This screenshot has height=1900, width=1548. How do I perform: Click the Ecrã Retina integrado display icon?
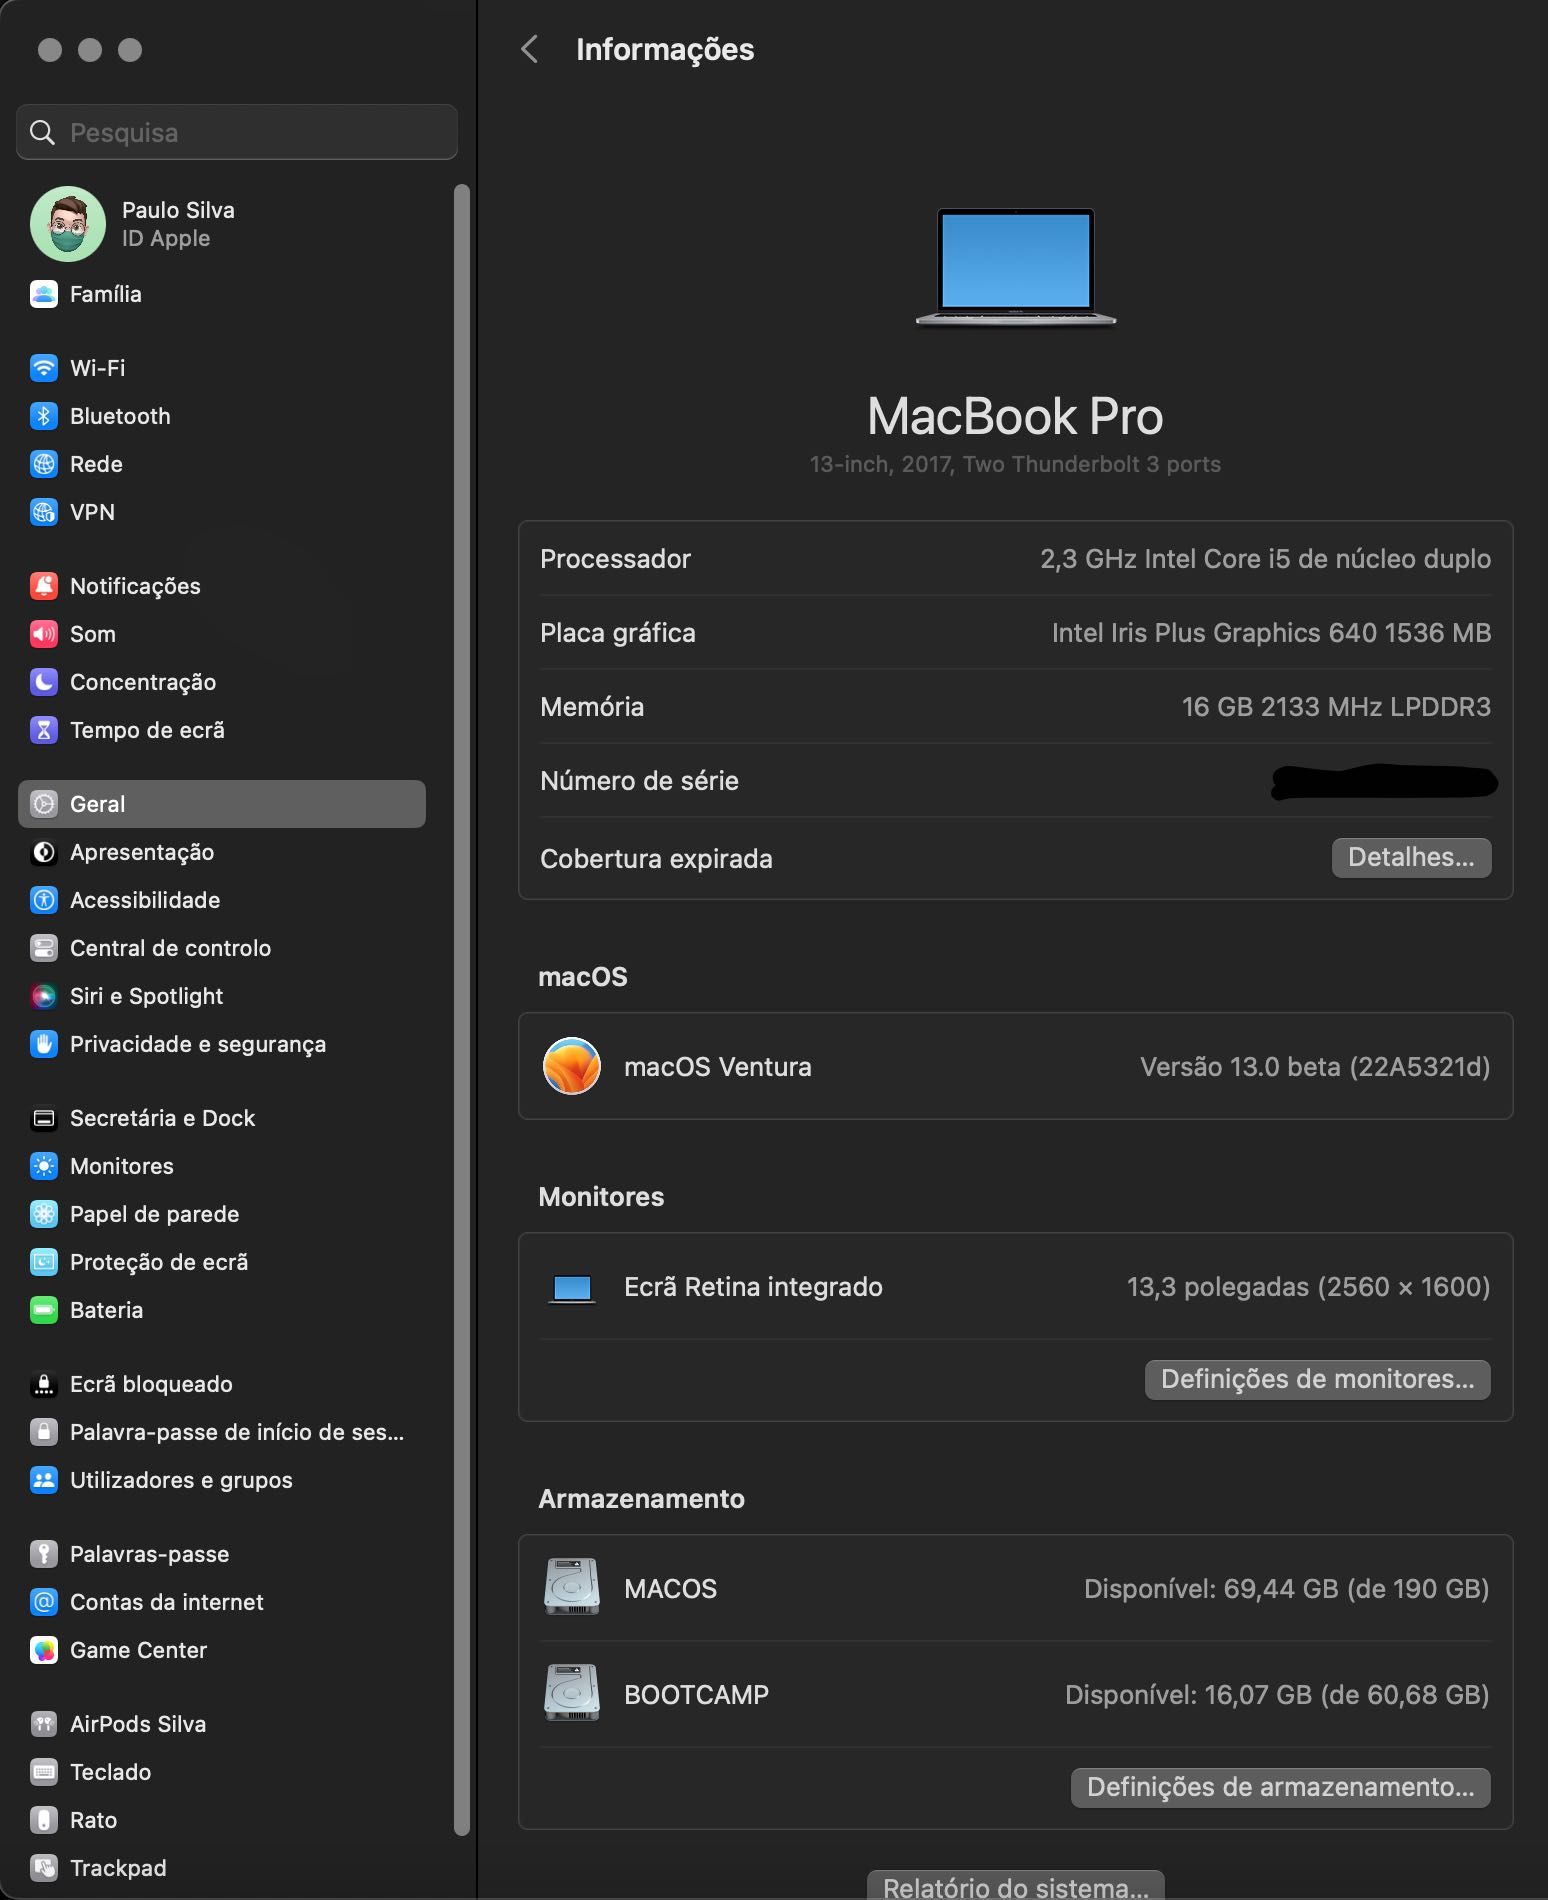572,1289
